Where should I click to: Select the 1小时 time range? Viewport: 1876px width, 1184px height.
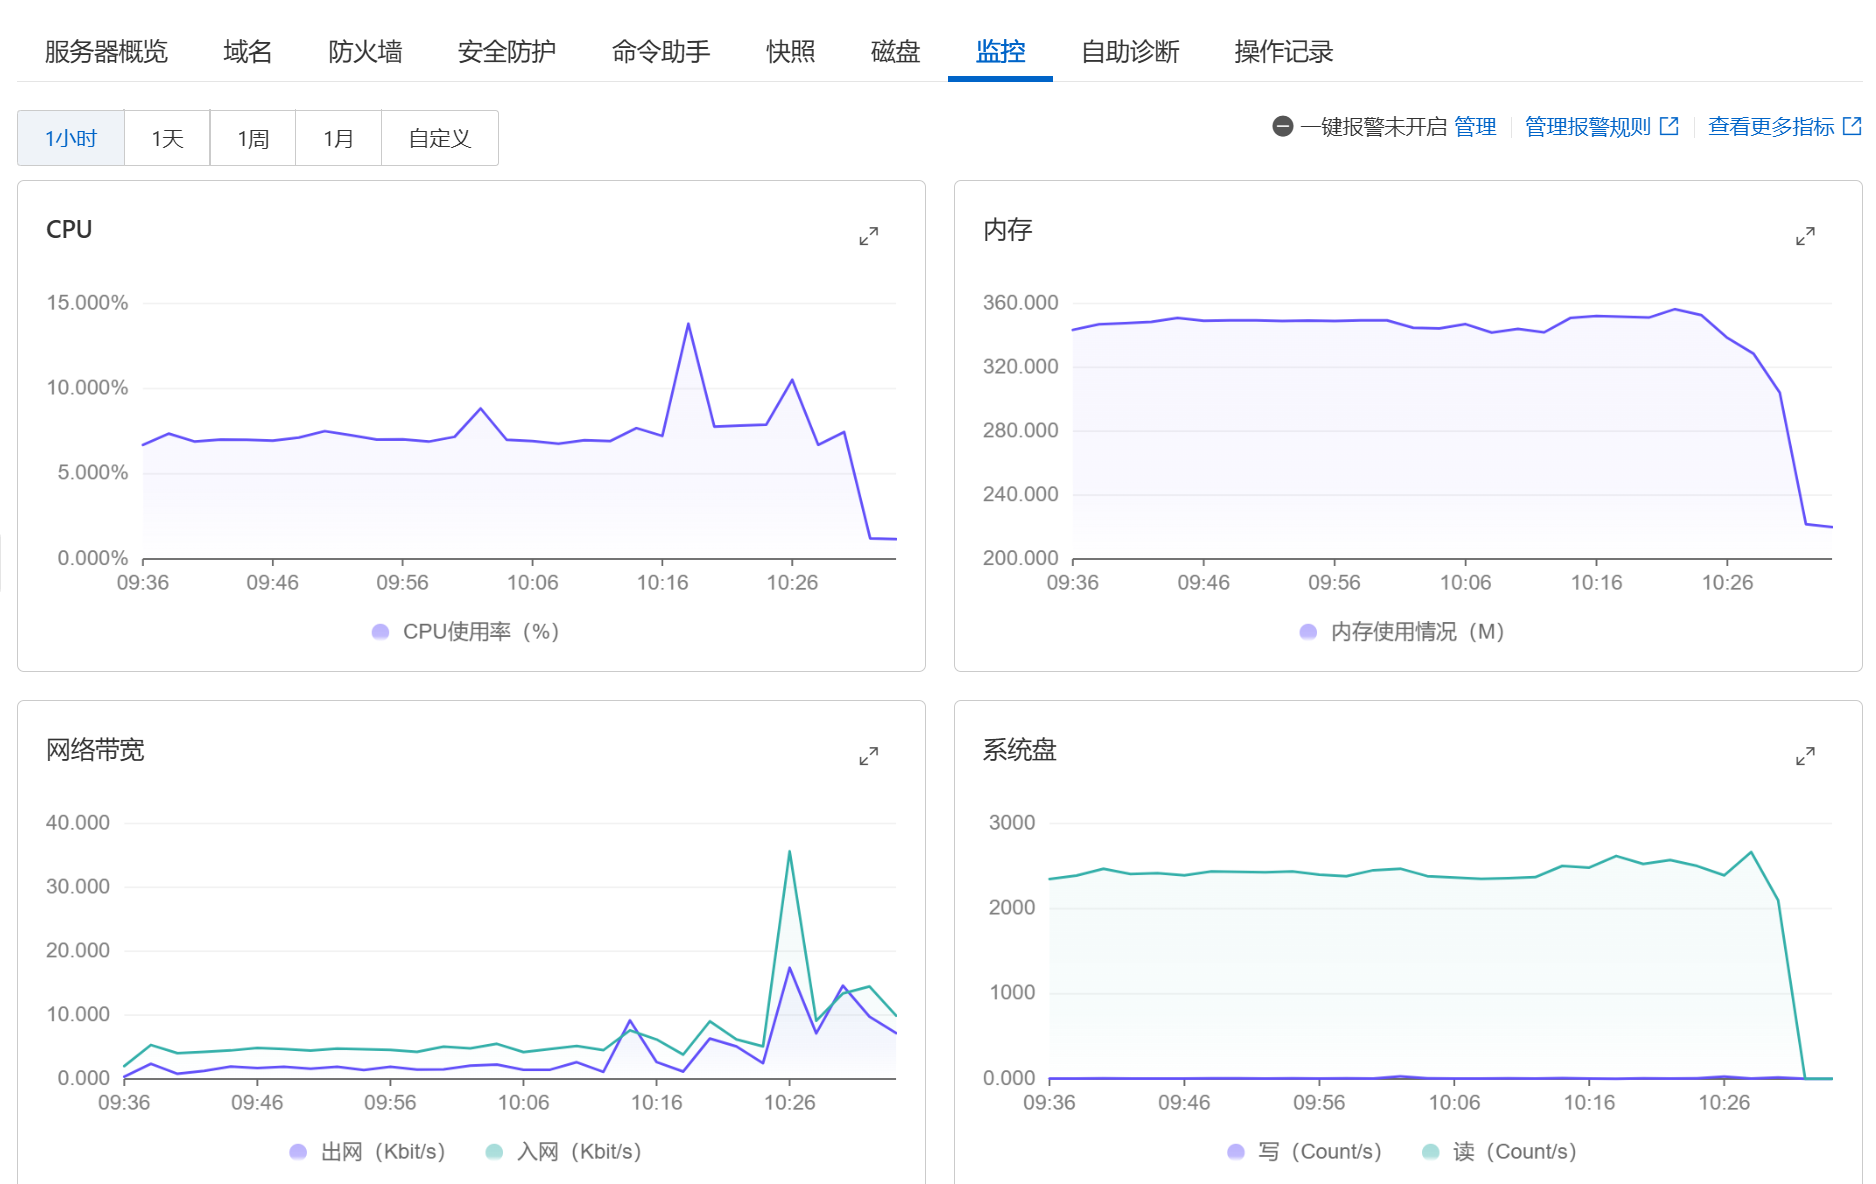[x=71, y=138]
